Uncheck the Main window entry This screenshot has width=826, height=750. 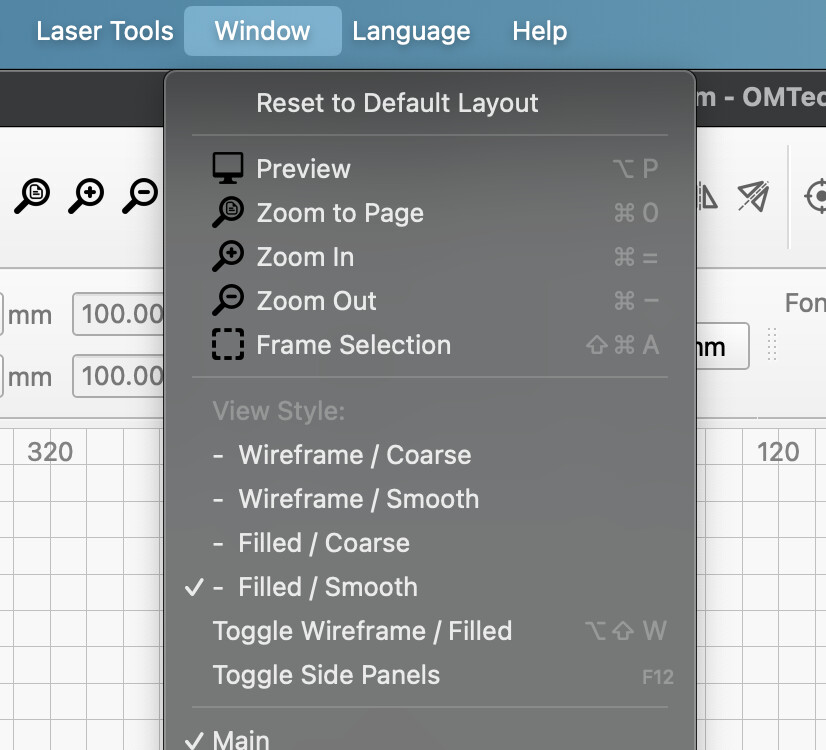[241, 740]
